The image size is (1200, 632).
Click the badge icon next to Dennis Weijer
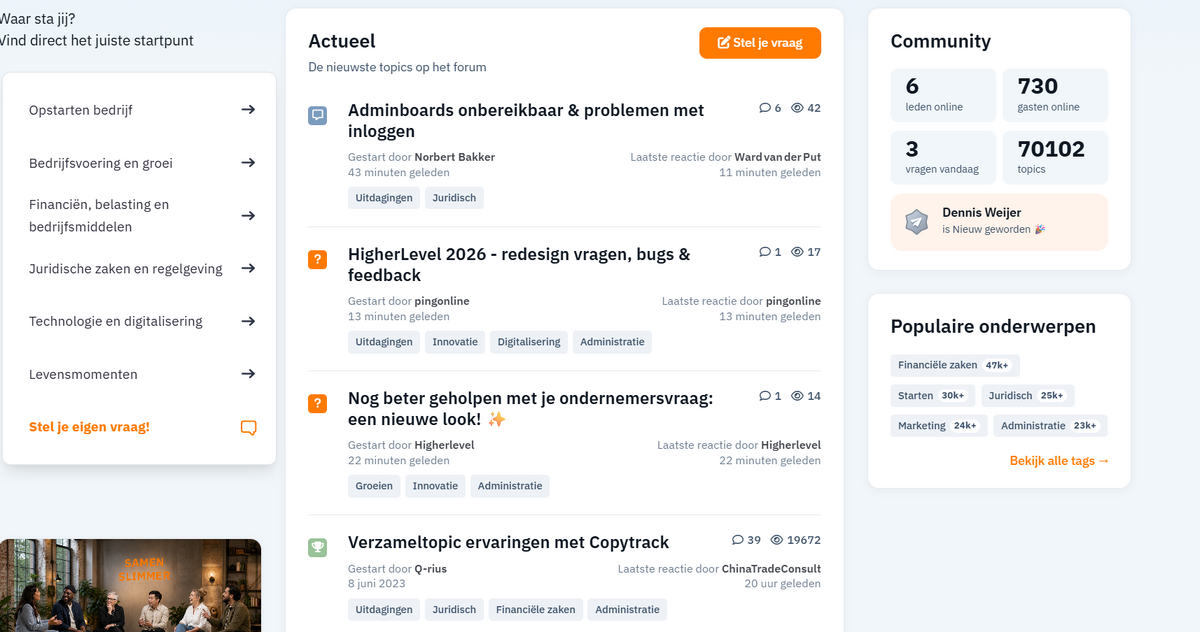[x=917, y=221]
